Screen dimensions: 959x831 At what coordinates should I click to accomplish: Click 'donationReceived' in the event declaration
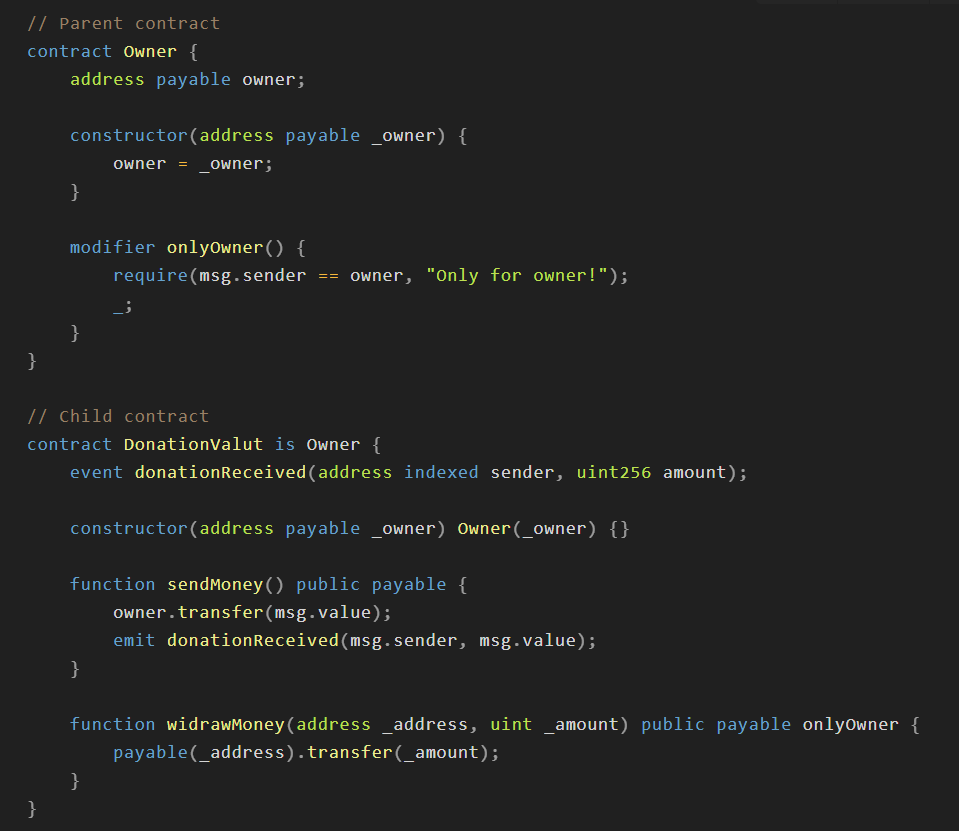pos(220,472)
